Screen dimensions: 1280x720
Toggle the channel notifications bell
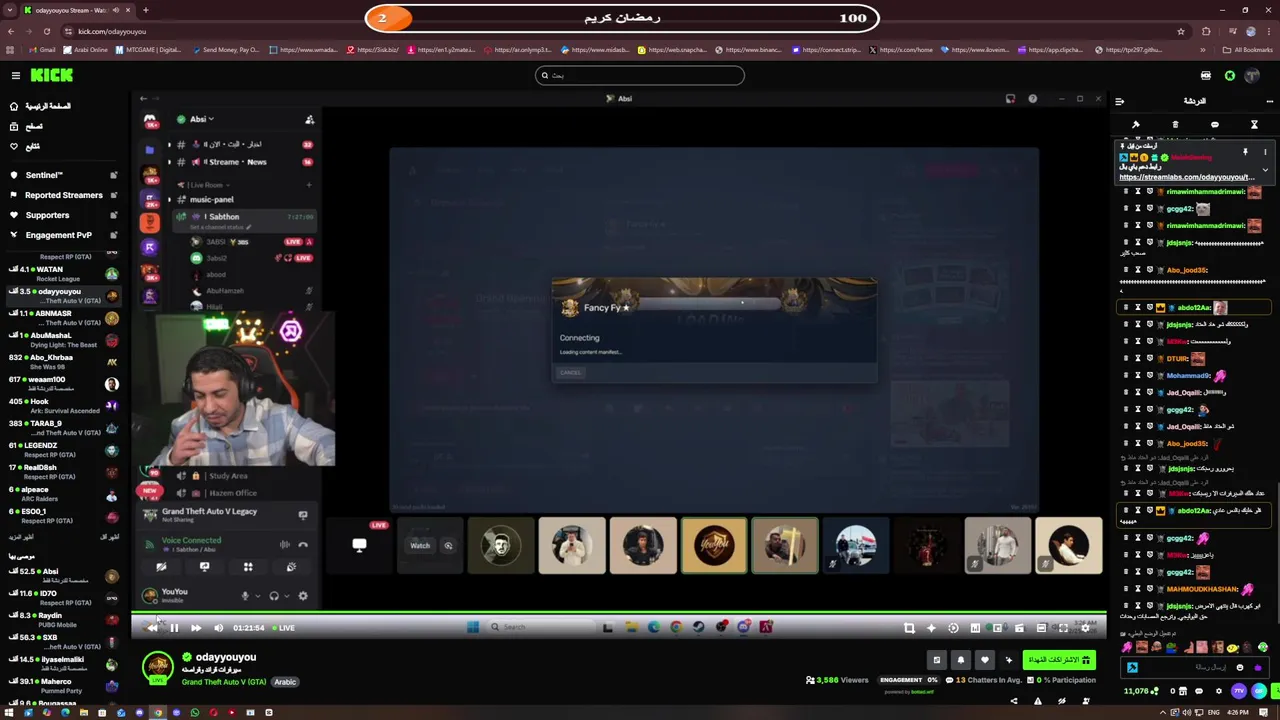click(x=960, y=660)
